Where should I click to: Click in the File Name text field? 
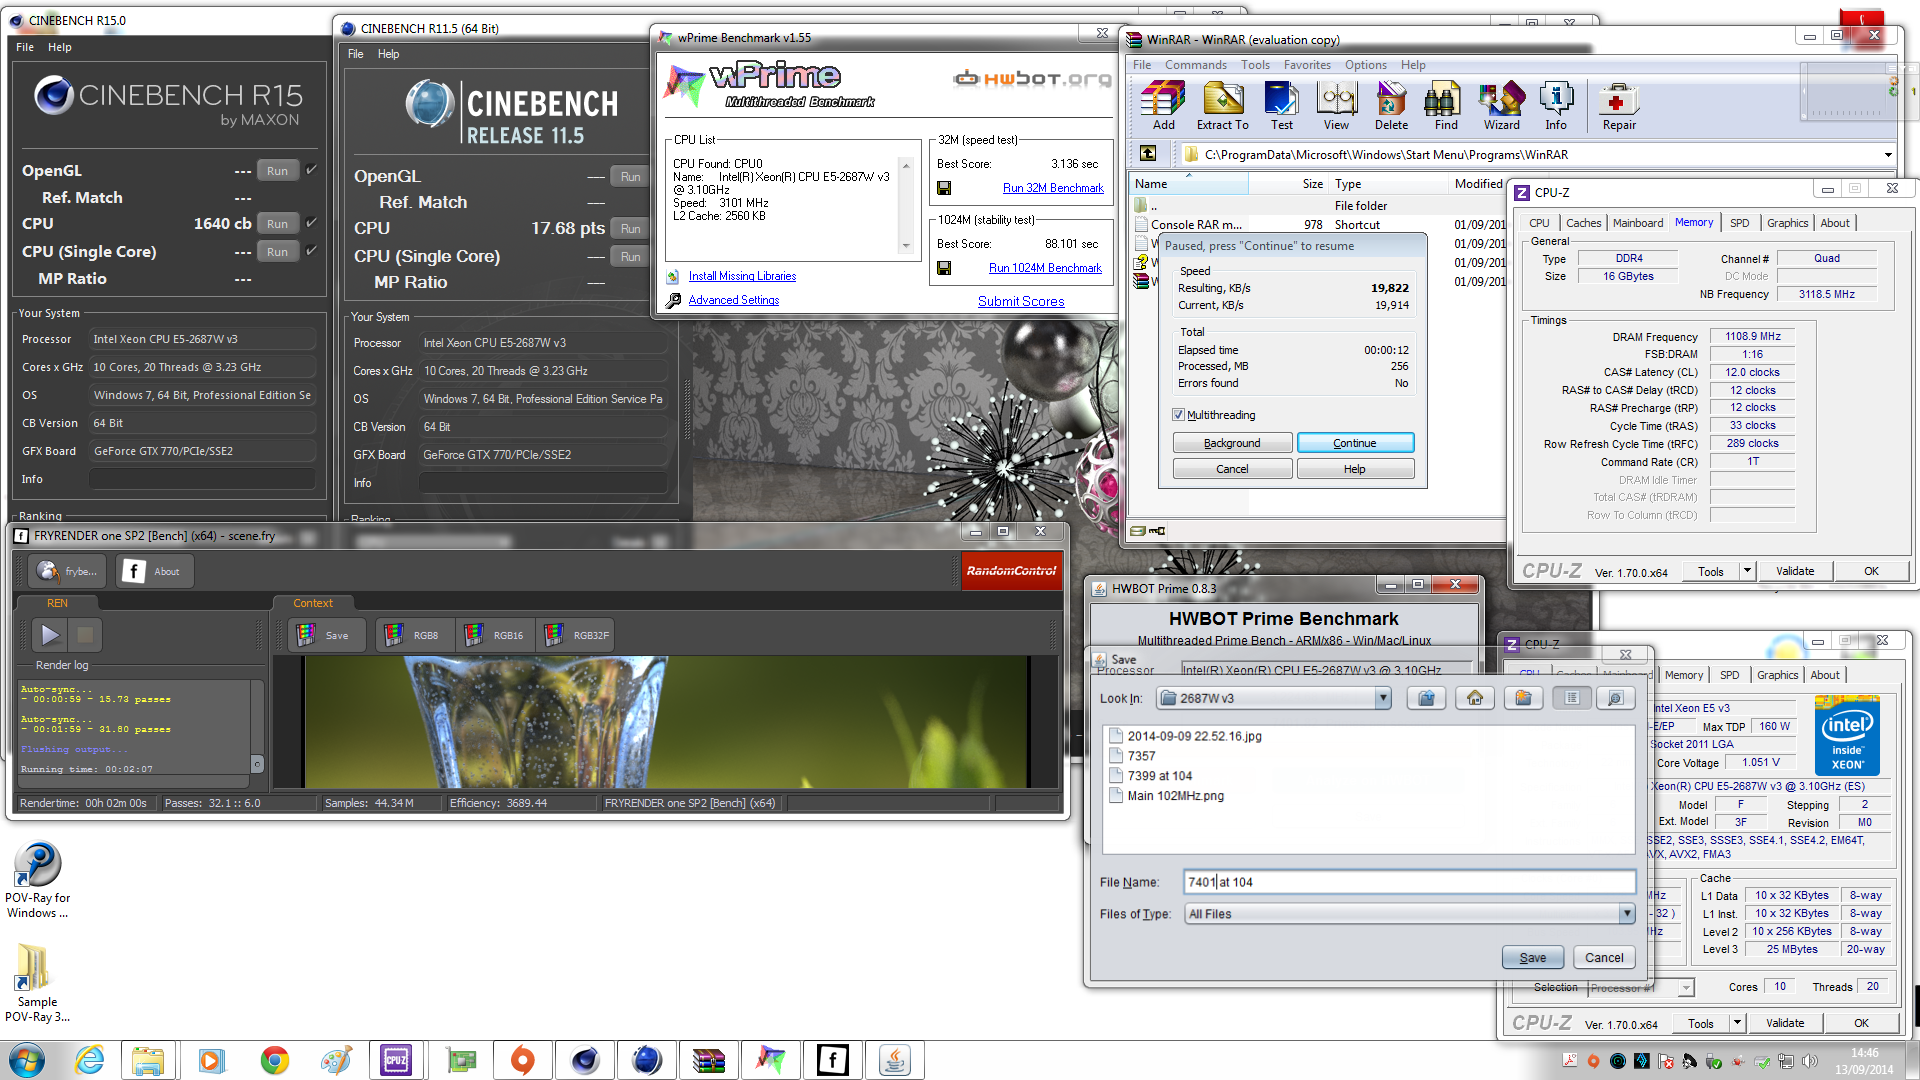click(x=1409, y=882)
